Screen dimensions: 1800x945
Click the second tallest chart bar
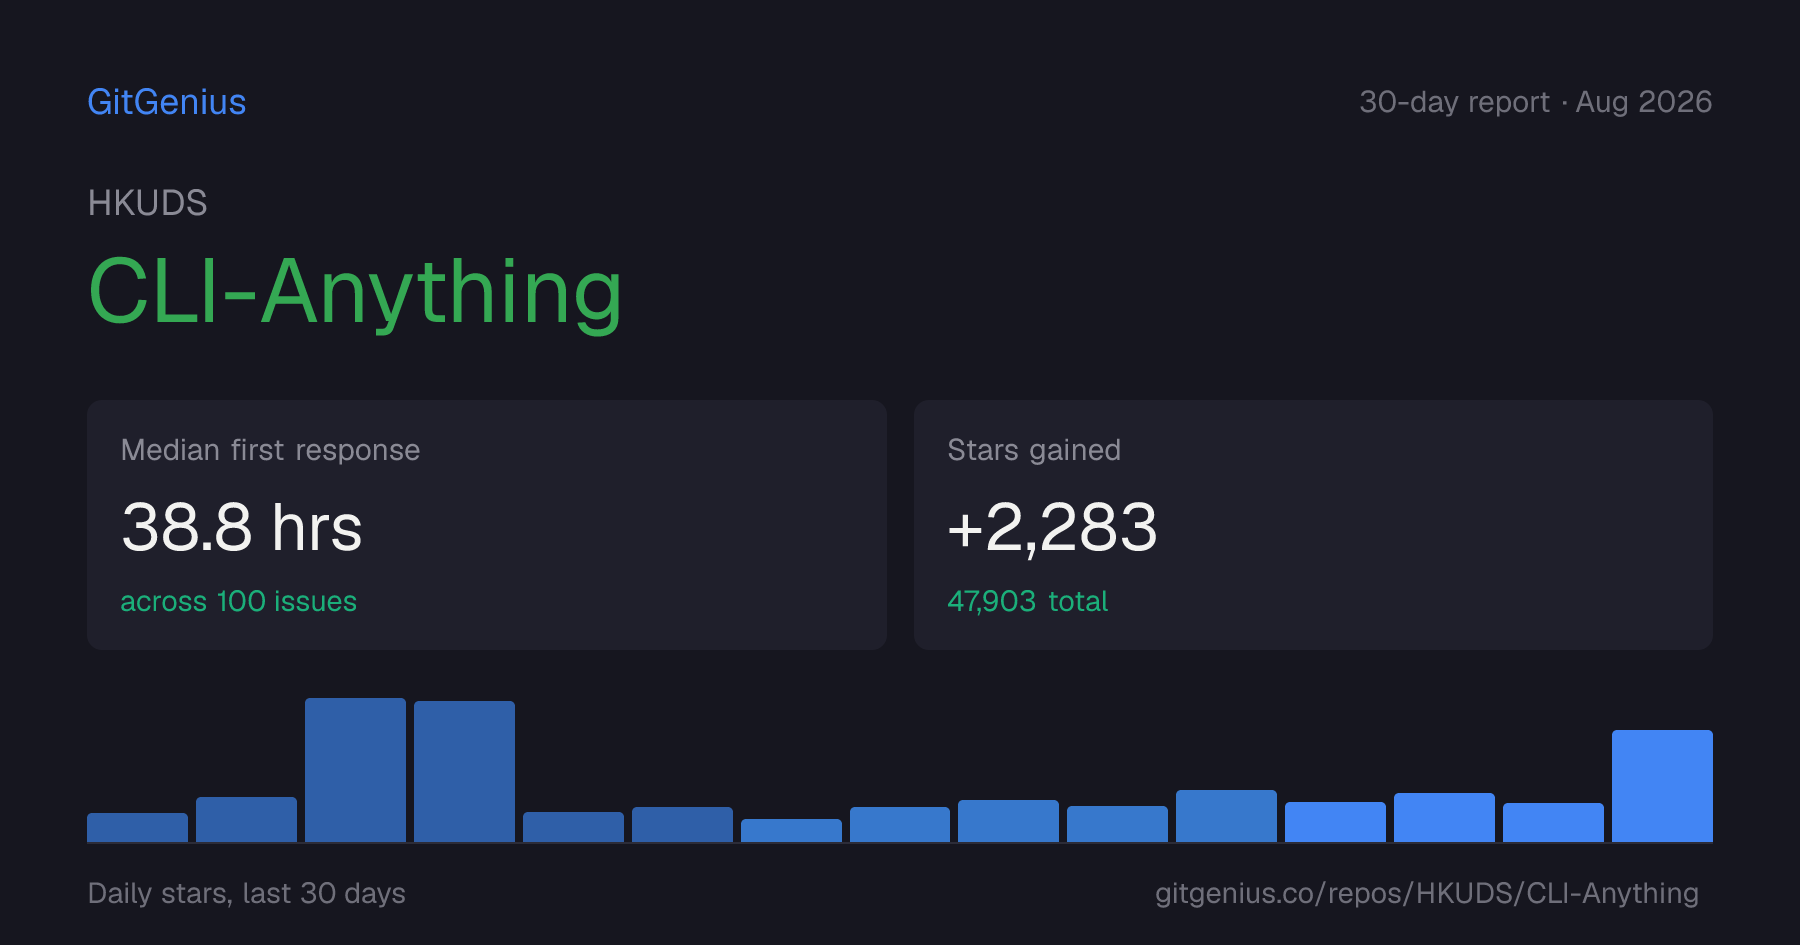click(x=464, y=771)
